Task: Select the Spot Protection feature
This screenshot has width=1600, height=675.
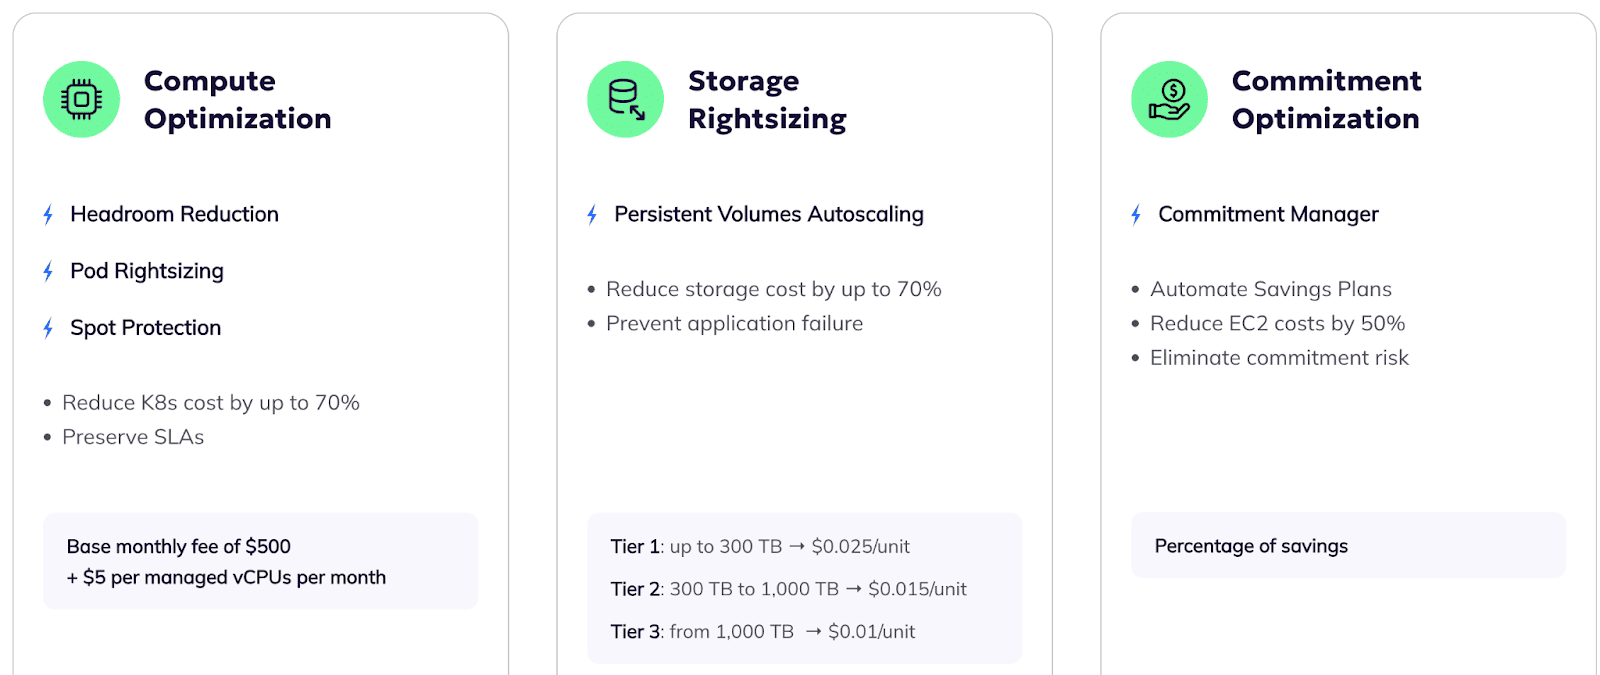Action: point(145,328)
